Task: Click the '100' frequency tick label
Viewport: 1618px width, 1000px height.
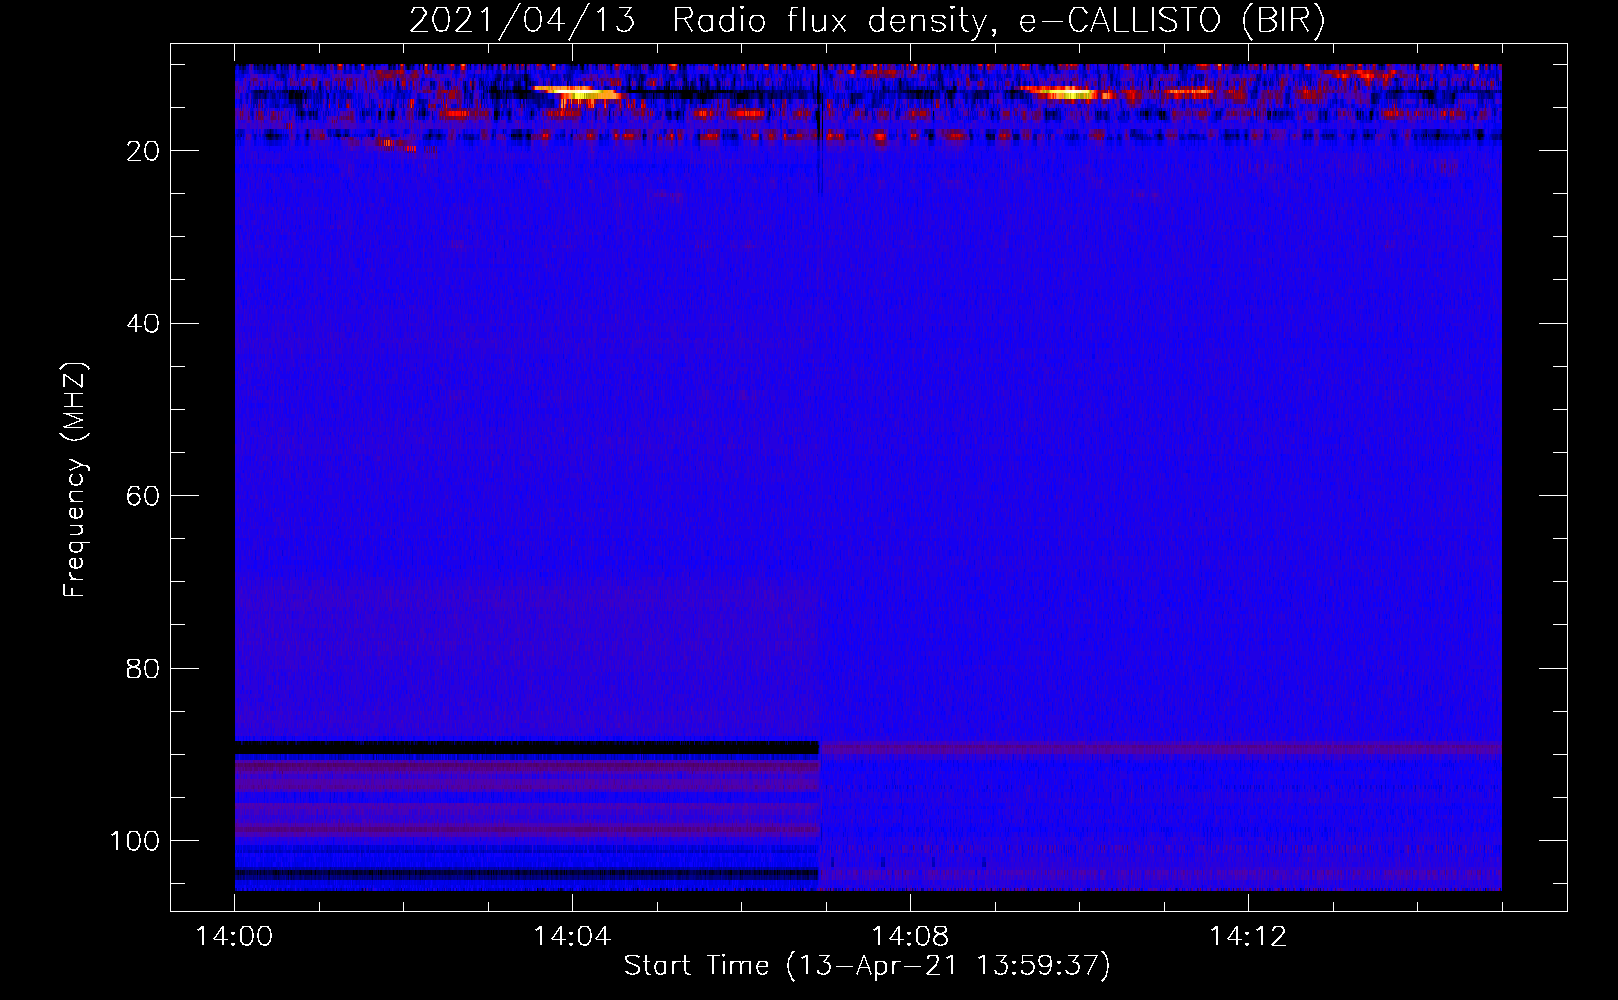Action: point(135,841)
